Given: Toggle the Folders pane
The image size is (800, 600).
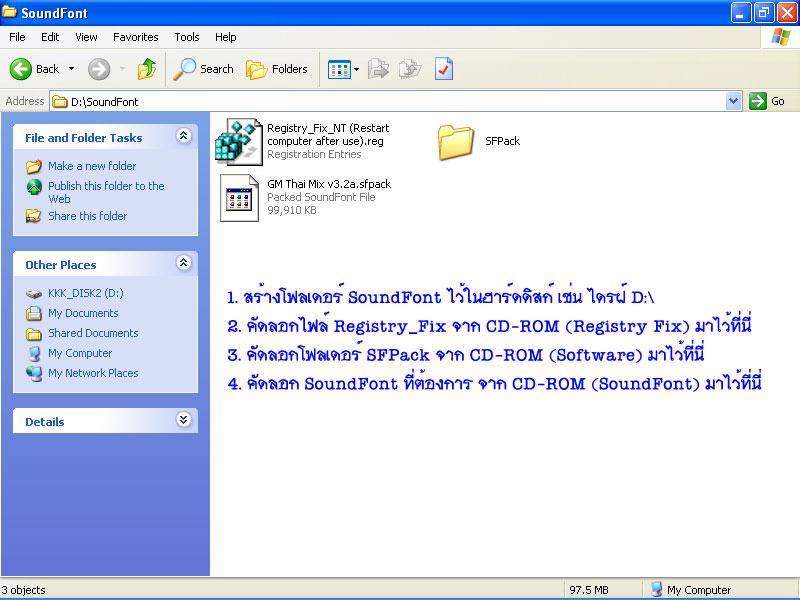Looking at the screenshot, I should [277, 69].
